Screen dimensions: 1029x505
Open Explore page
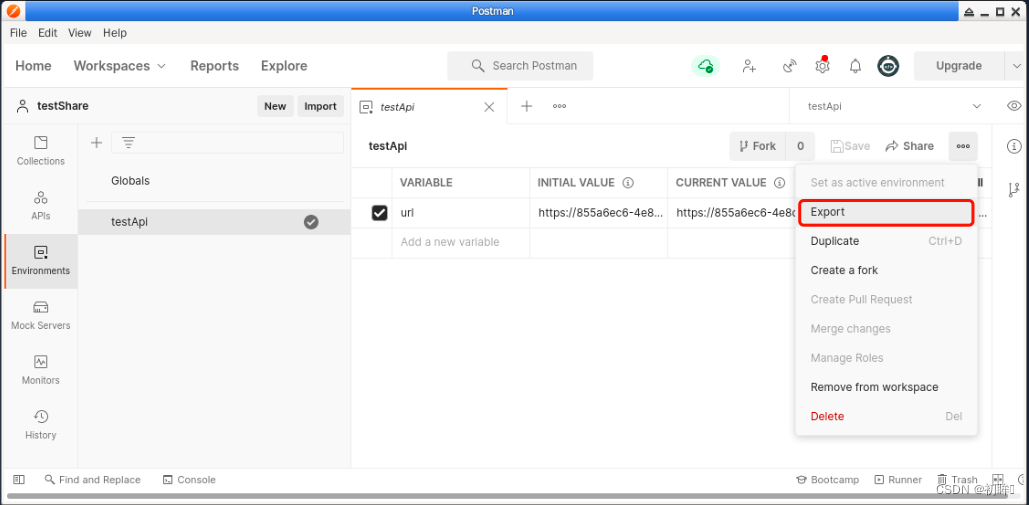coord(284,66)
